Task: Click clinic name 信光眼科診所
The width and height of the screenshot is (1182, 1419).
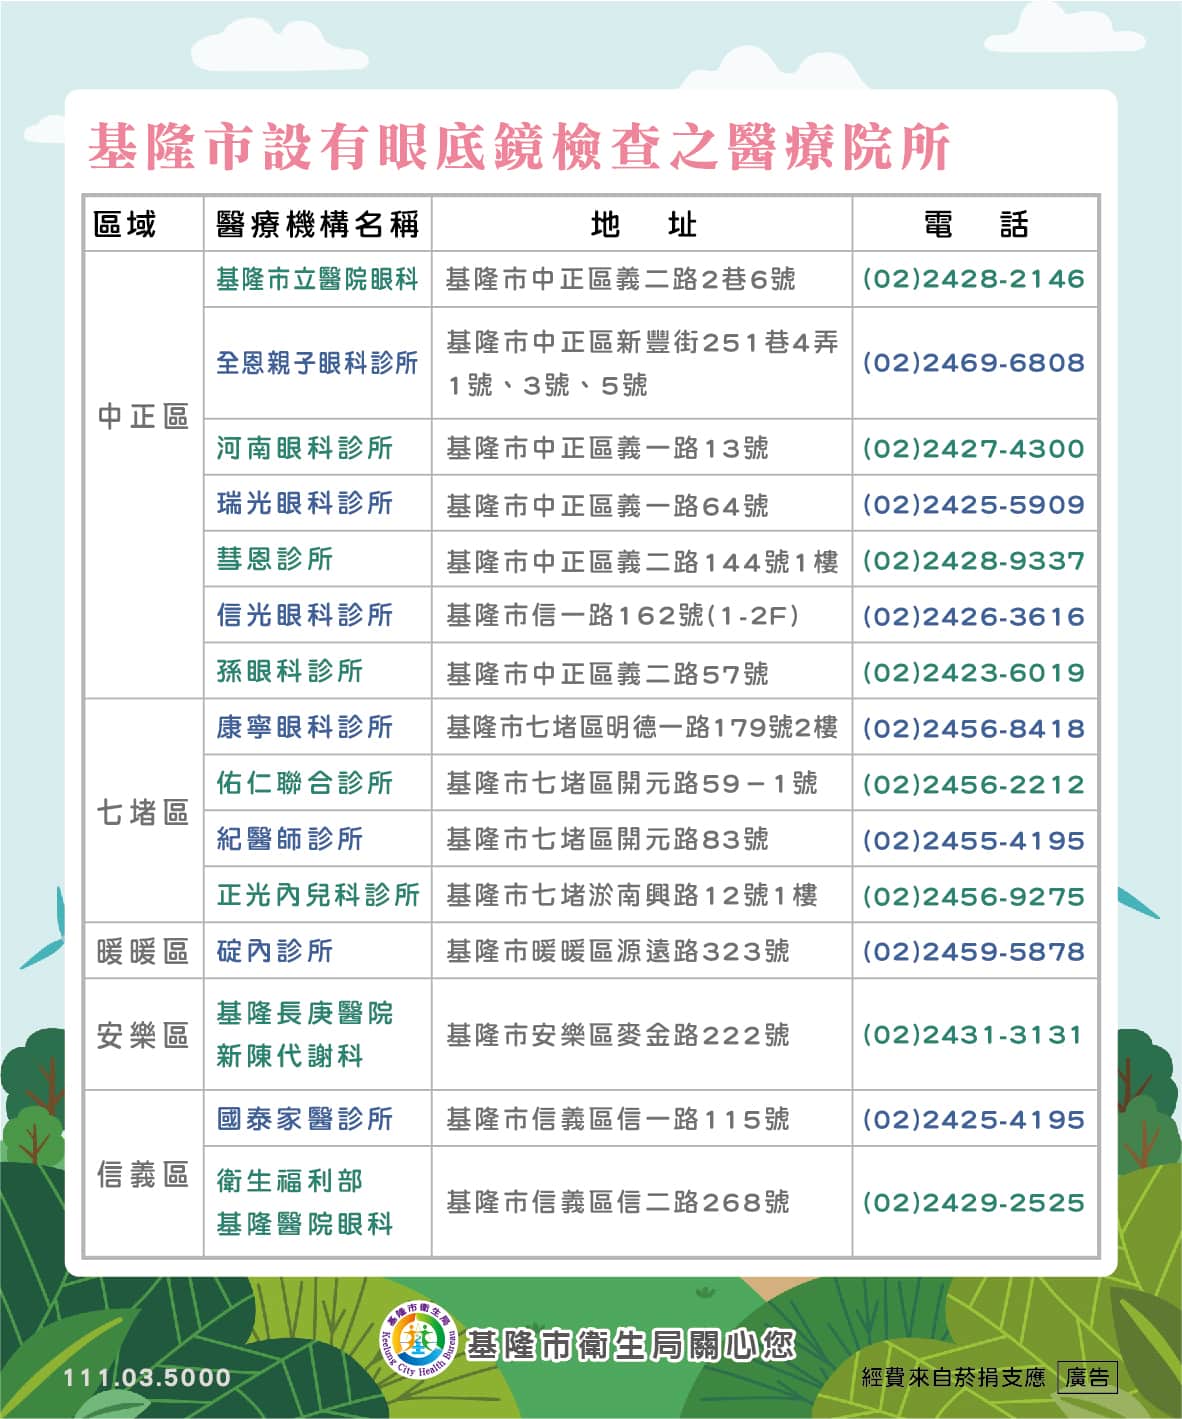Action: click(304, 615)
